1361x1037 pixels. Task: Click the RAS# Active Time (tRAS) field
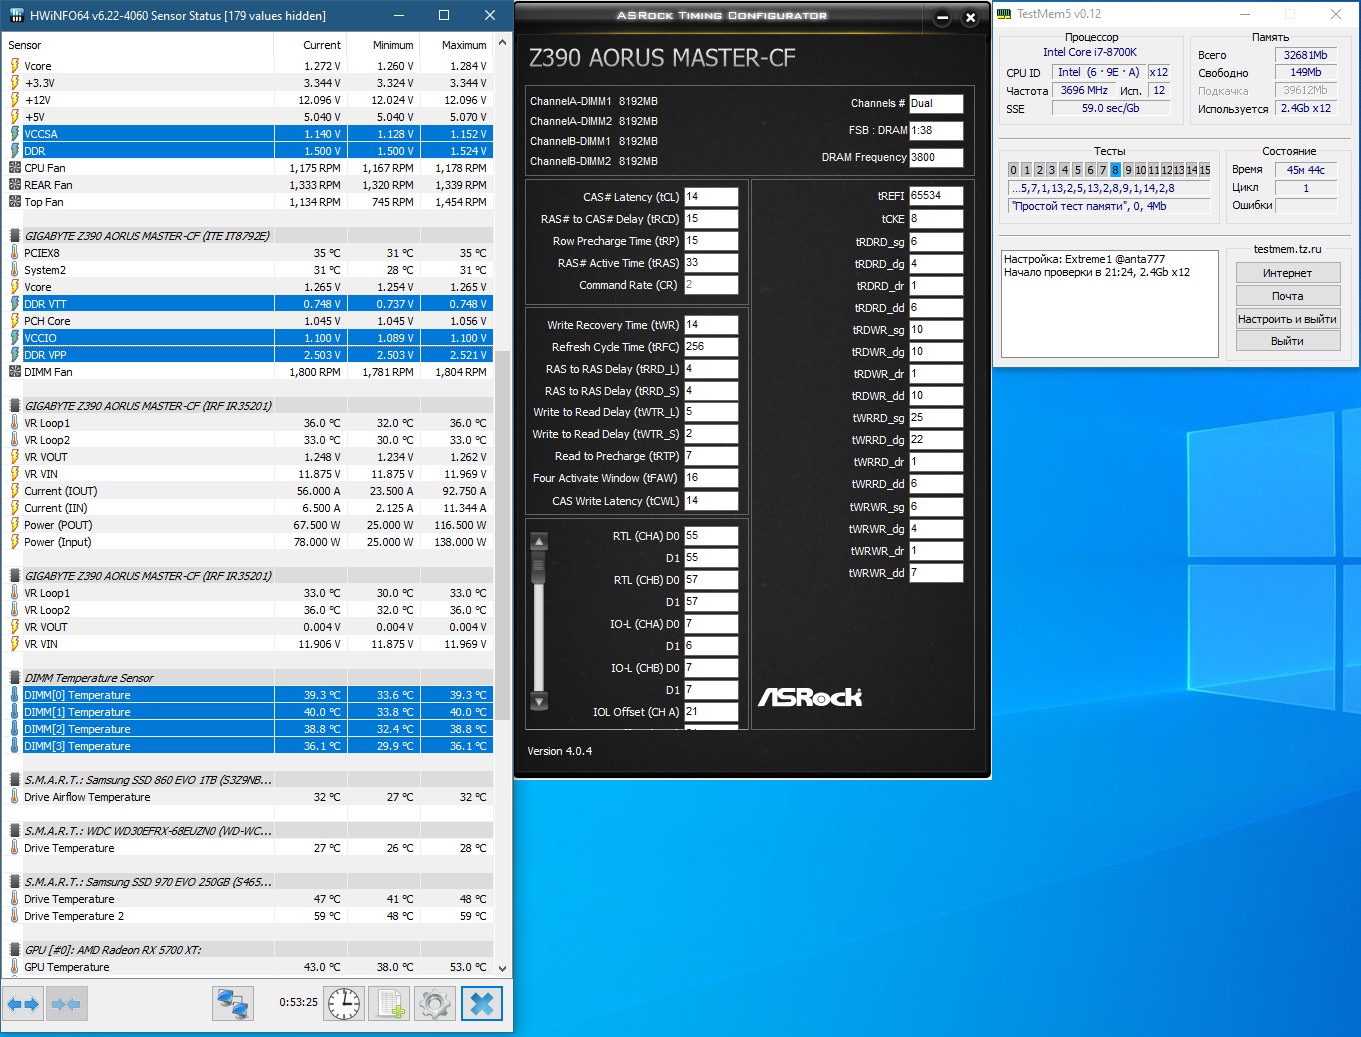(x=711, y=263)
